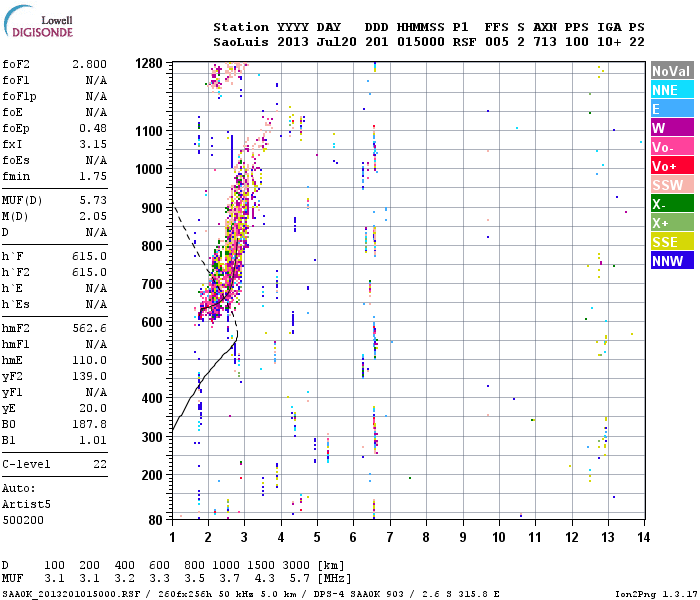
Task: Select the X+ legend swatch
Action: (x=672, y=223)
